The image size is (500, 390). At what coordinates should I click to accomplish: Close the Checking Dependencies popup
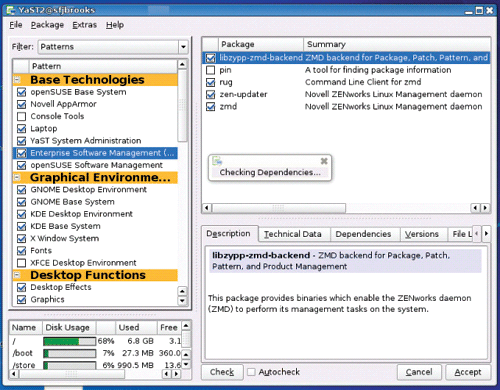[x=324, y=161]
